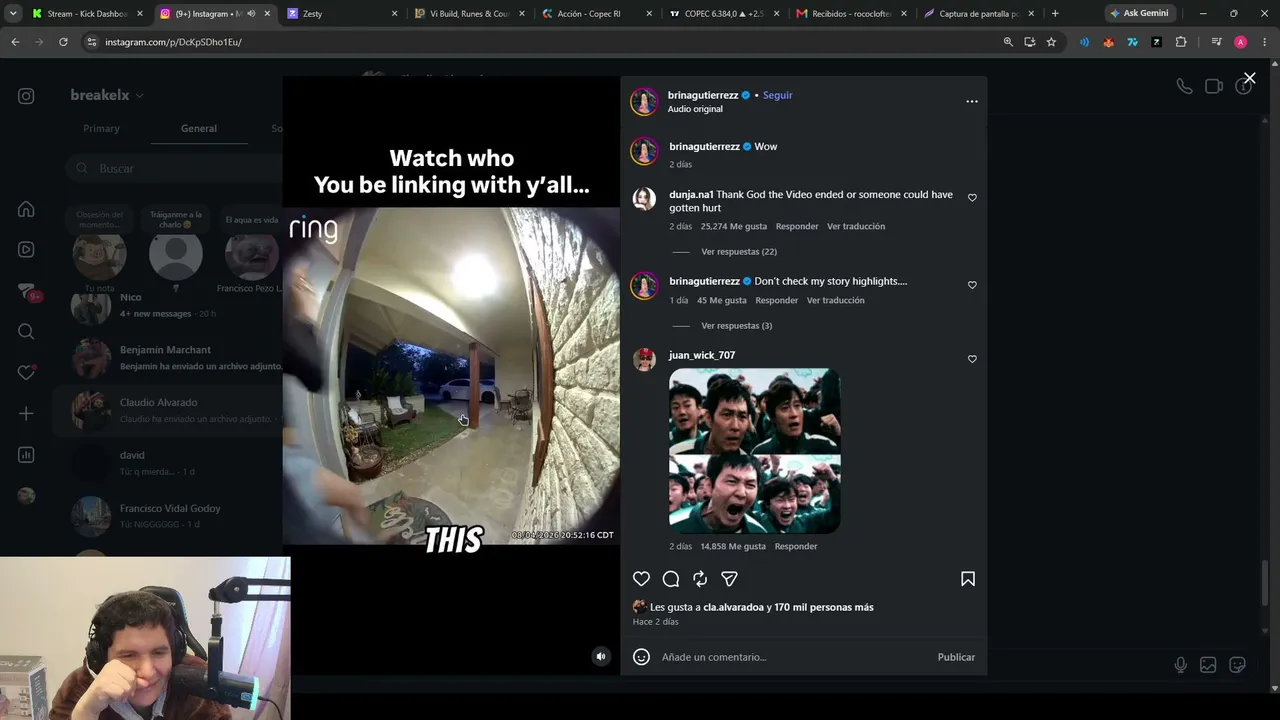Open a new browser tab with the plus button

click(1055, 14)
